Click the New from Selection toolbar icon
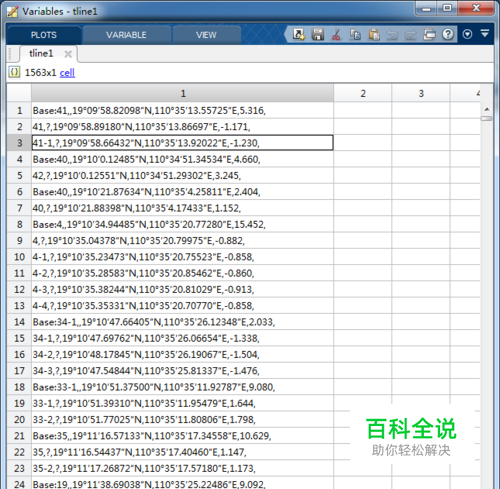 [x=299, y=34]
